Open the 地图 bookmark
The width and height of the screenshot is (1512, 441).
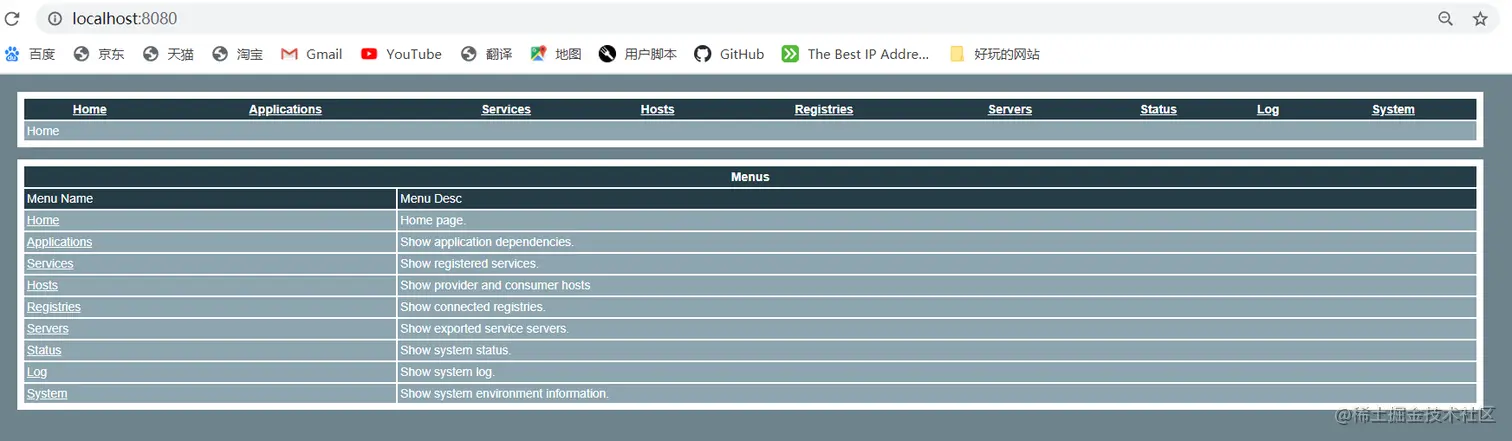[556, 54]
